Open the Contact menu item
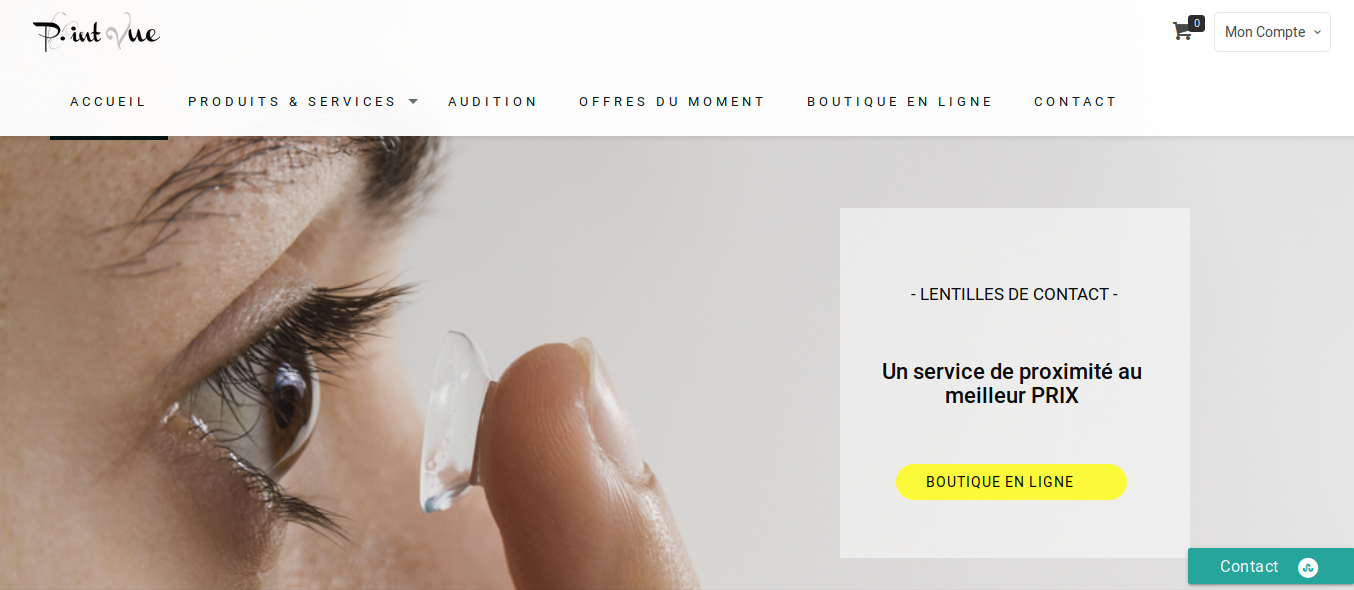 [1075, 102]
